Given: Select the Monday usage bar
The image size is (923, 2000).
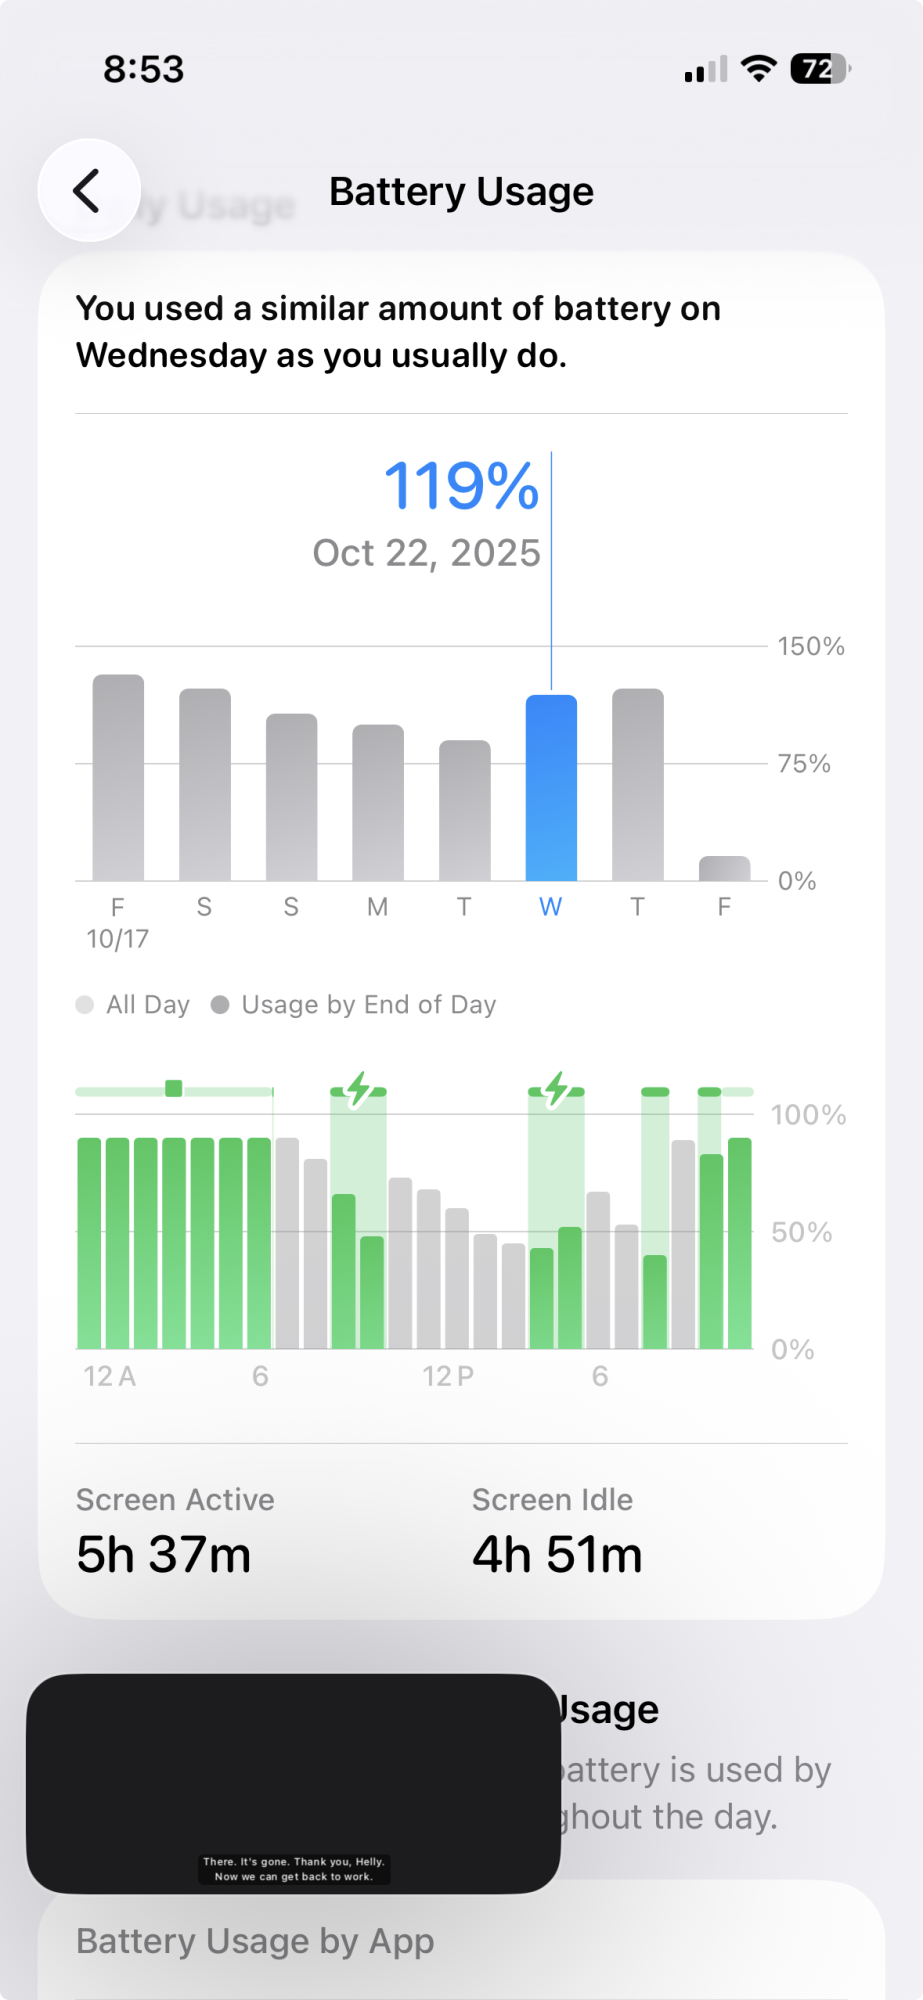Looking at the screenshot, I should [x=378, y=802].
